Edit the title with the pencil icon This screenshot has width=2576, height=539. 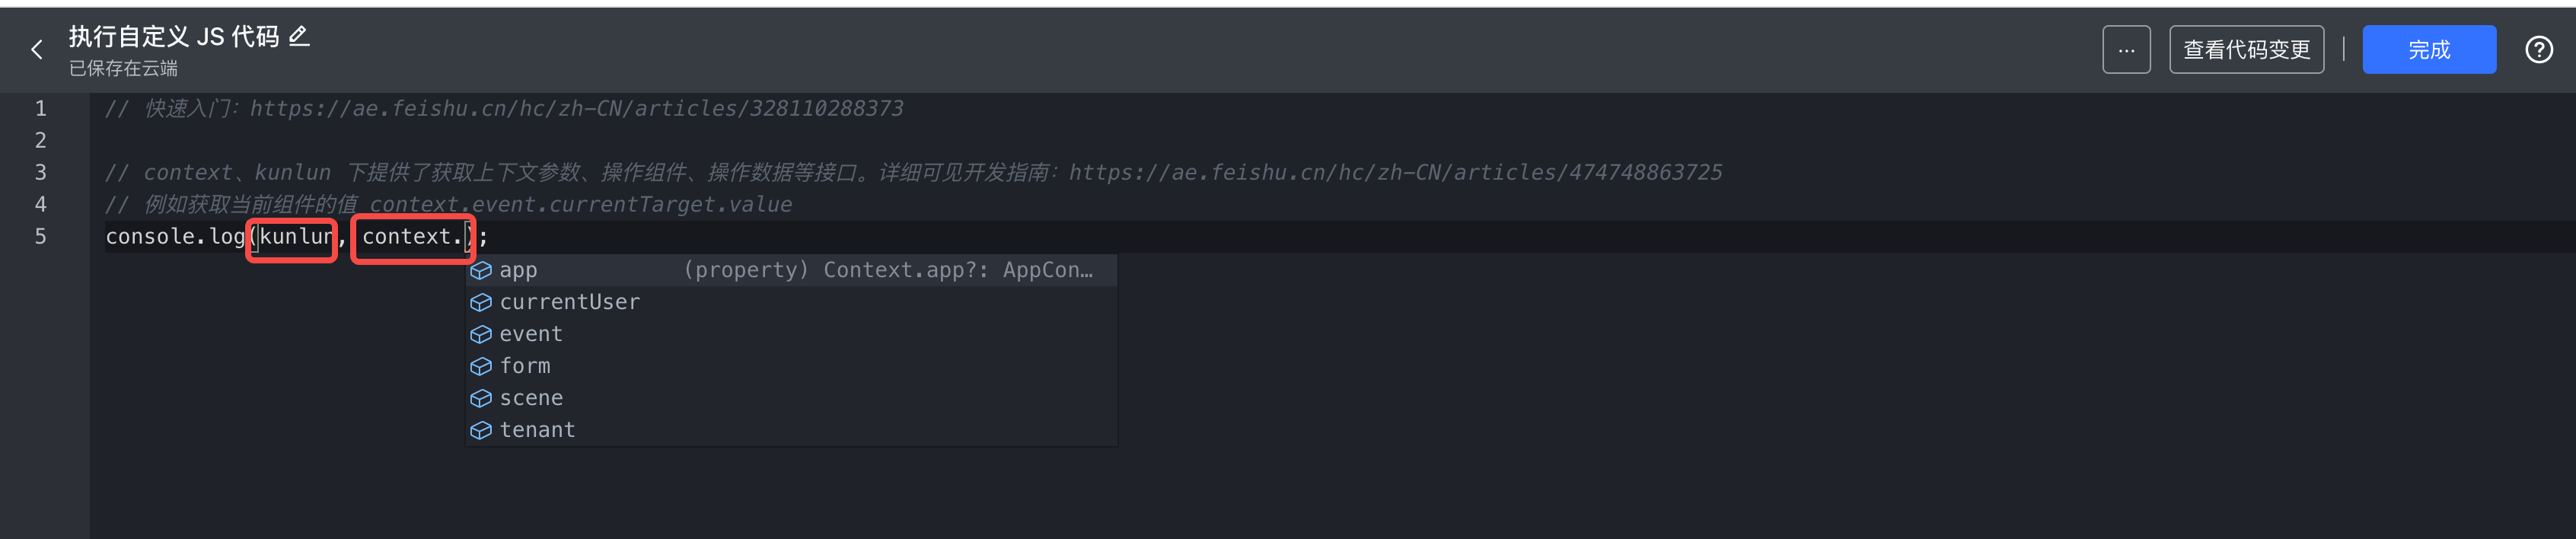pos(299,37)
